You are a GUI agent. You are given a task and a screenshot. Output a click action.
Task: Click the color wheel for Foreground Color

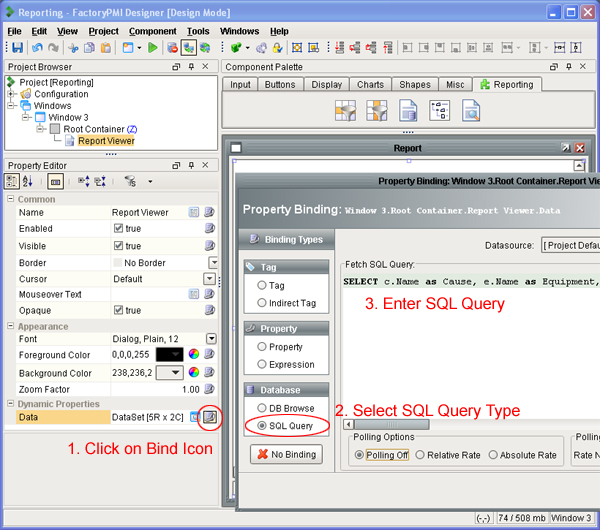point(194,354)
